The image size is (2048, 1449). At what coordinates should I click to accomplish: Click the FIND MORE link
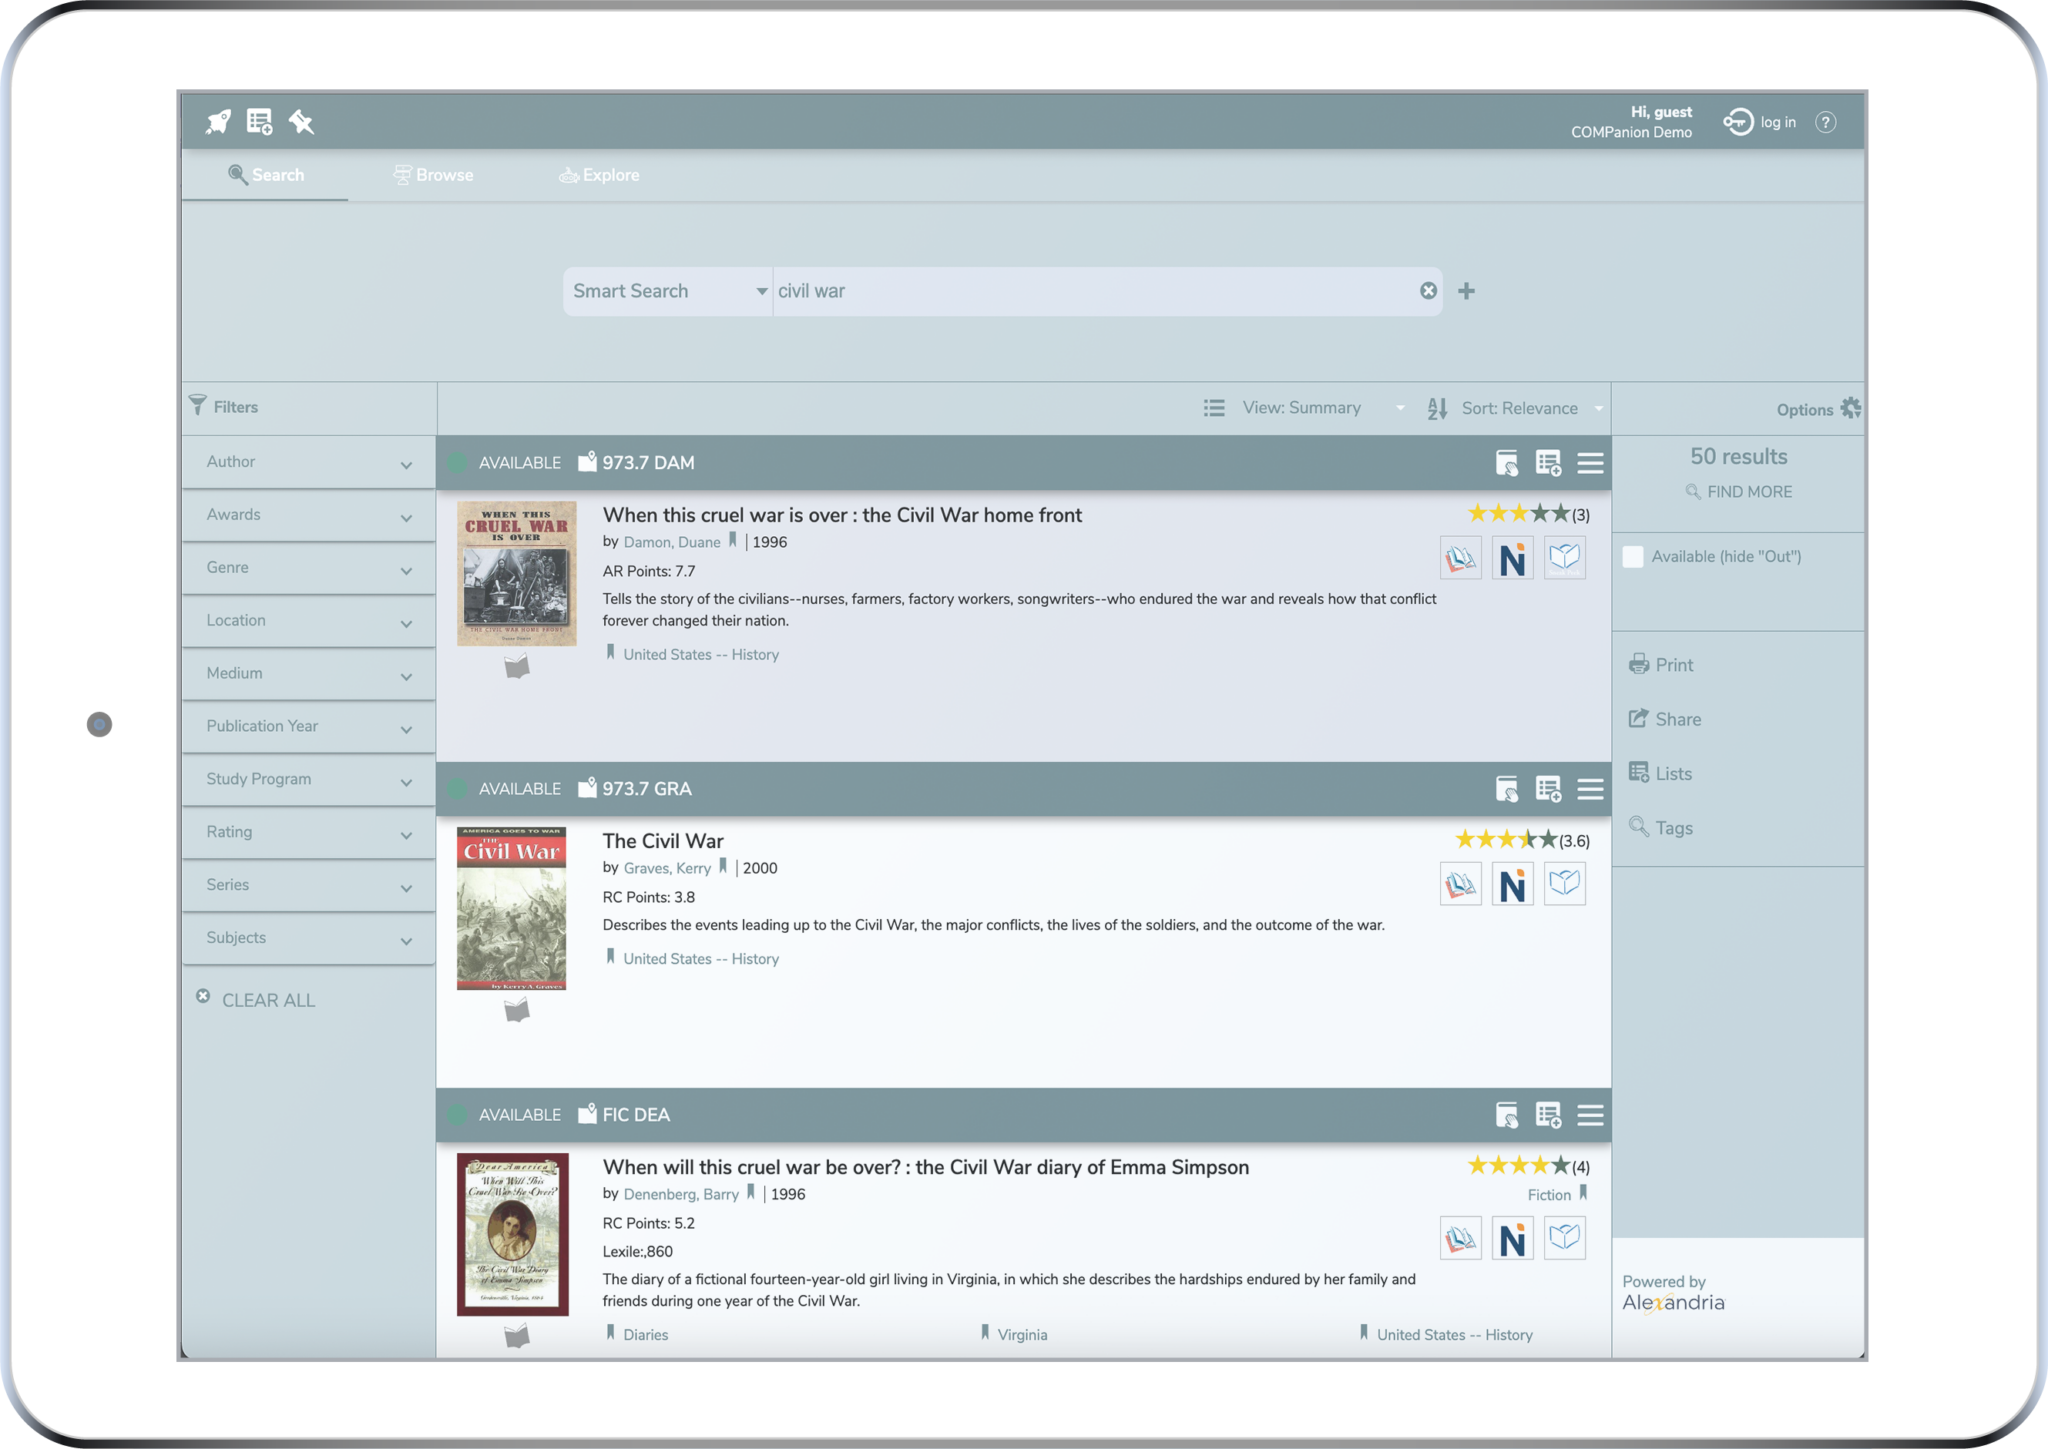pyautogui.click(x=1738, y=491)
